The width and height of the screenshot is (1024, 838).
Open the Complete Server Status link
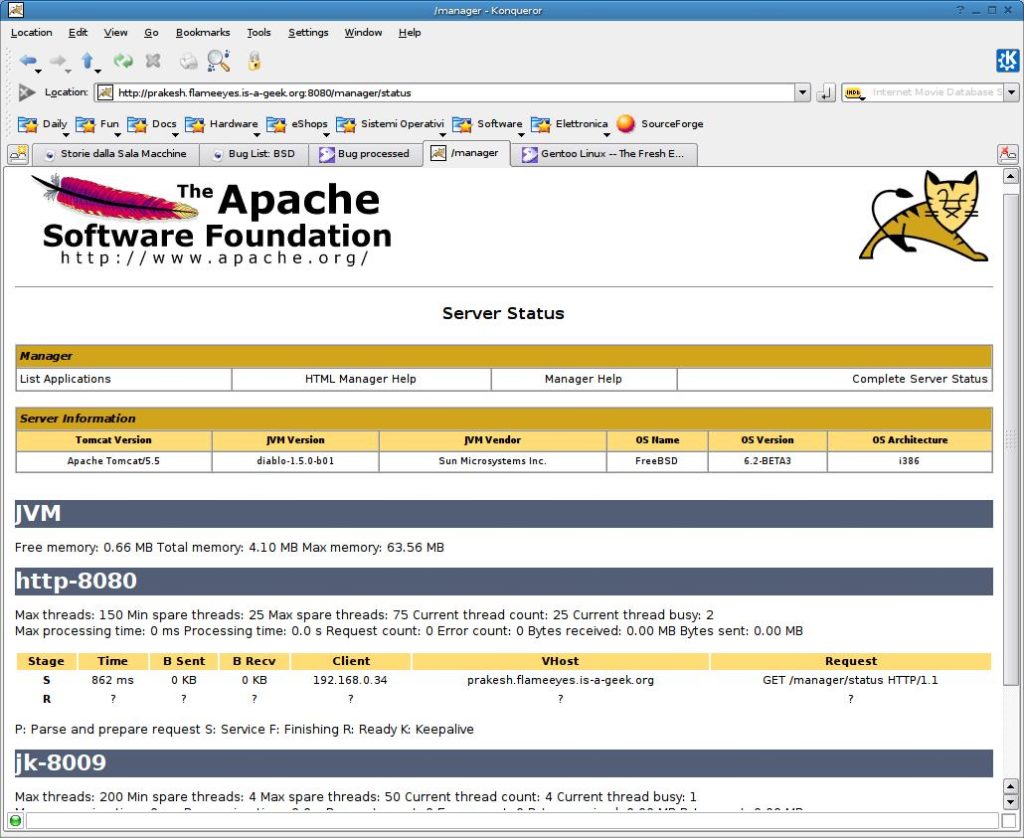920,379
